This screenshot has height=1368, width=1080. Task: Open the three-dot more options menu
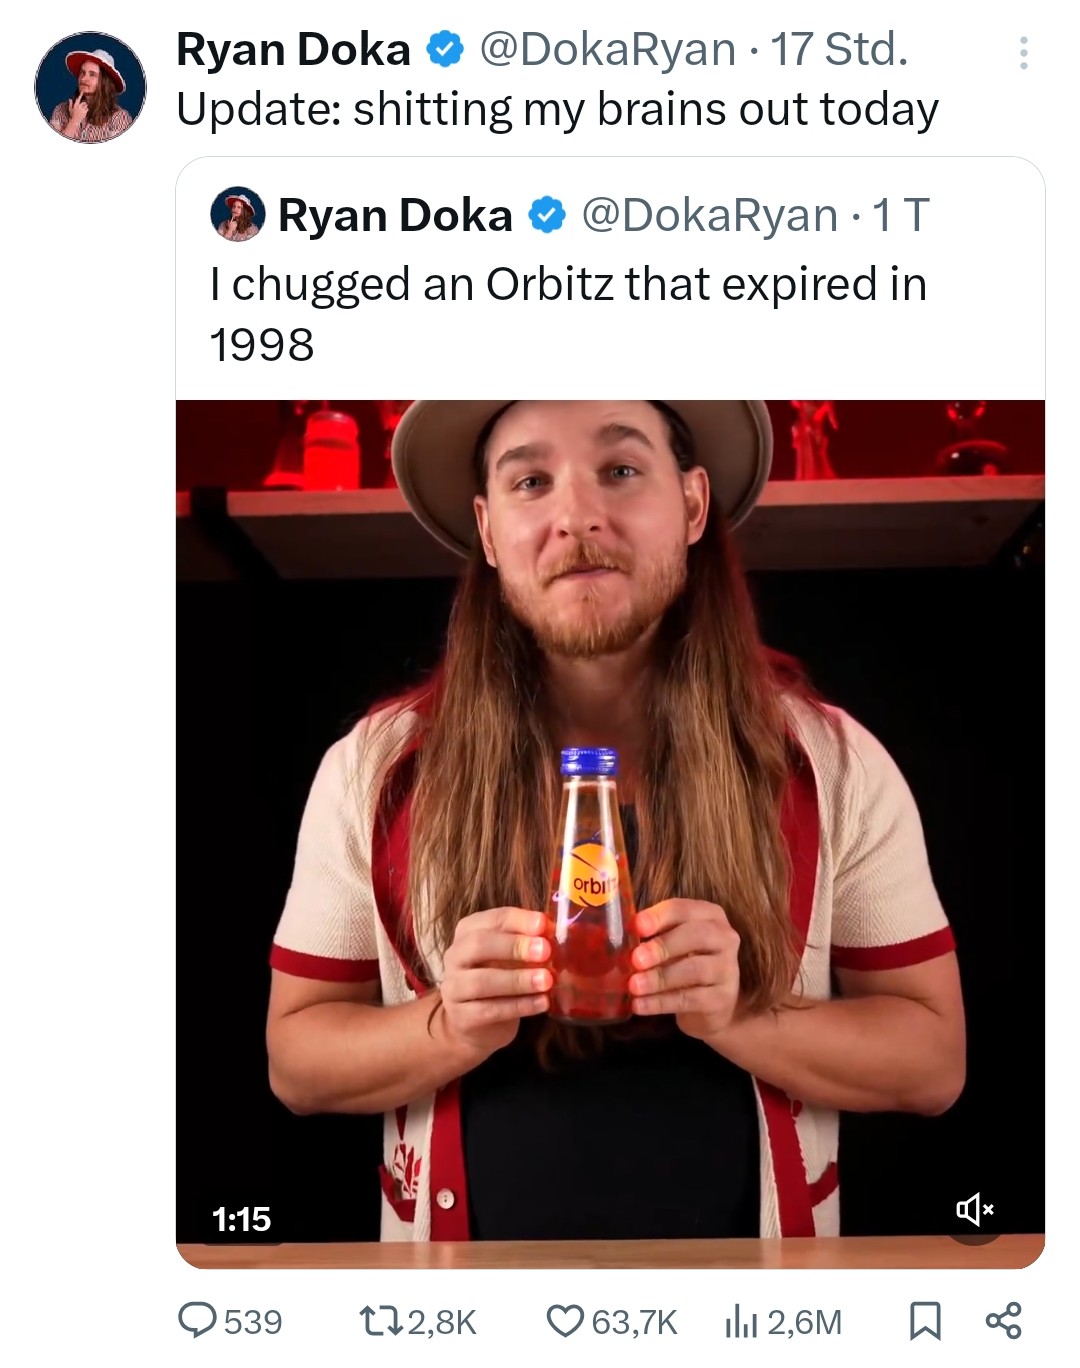pyautogui.click(x=1023, y=54)
